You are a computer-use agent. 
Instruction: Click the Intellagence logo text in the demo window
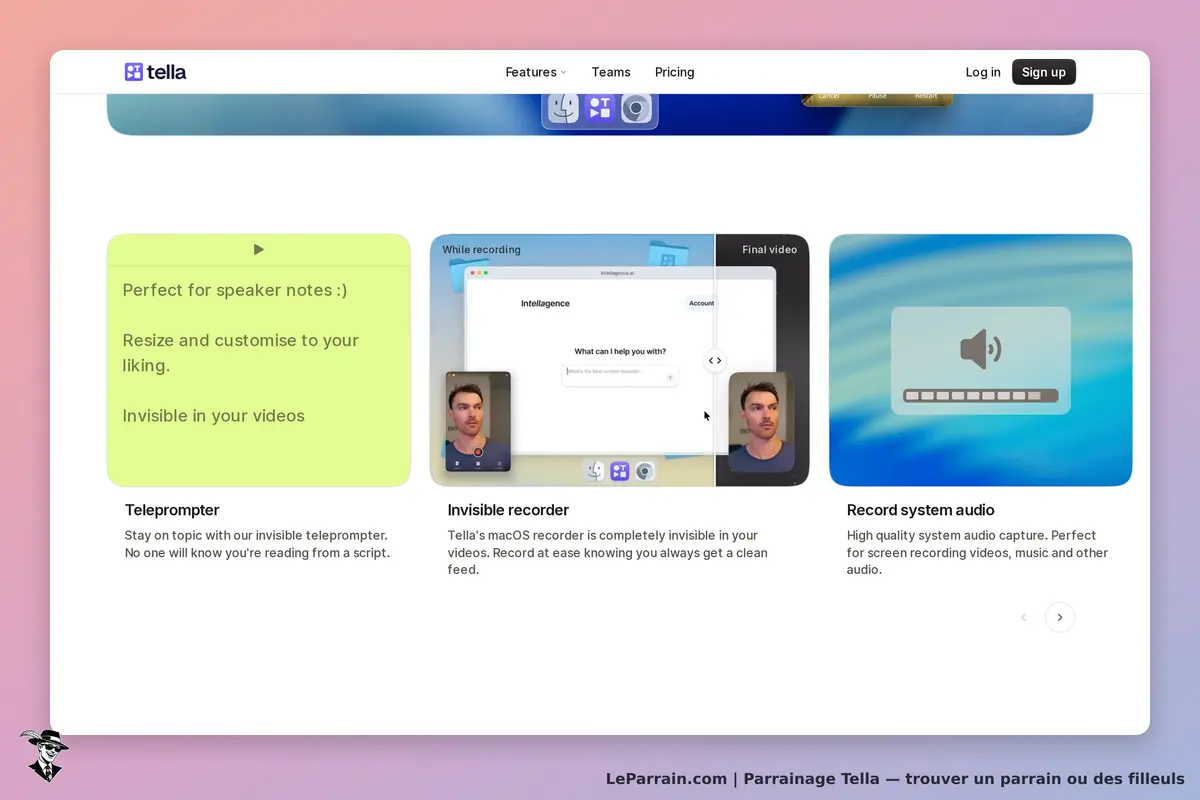click(x=545, y=303)
